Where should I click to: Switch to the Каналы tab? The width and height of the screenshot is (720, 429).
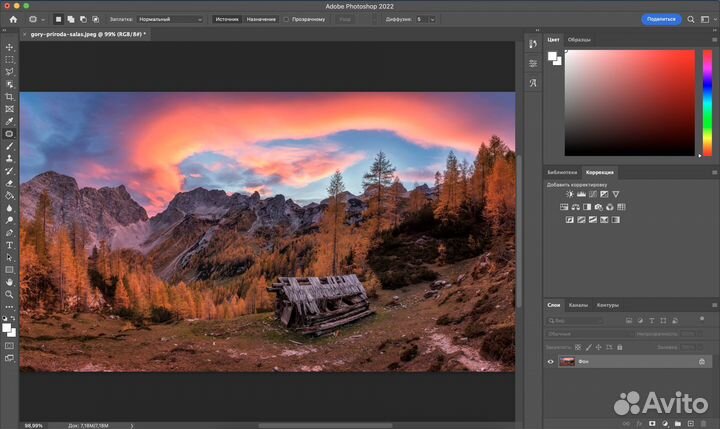pos(578,305)
